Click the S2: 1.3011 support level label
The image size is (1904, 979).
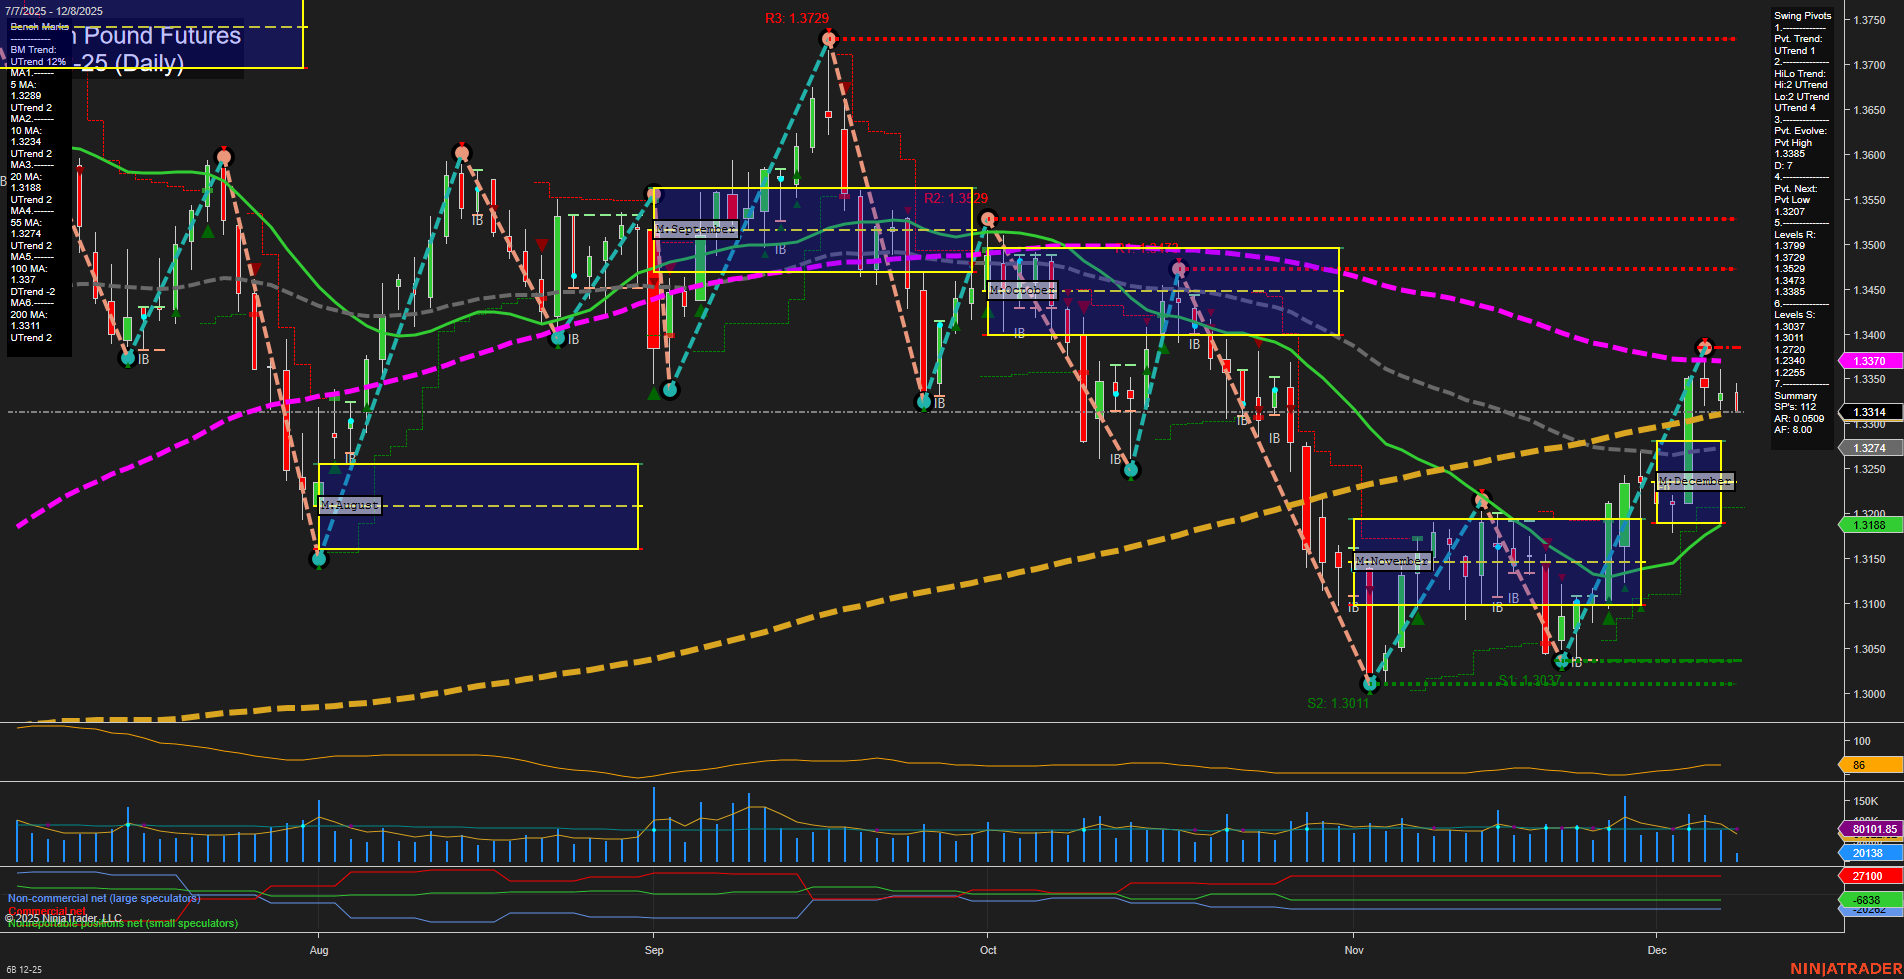point(1340,702)
